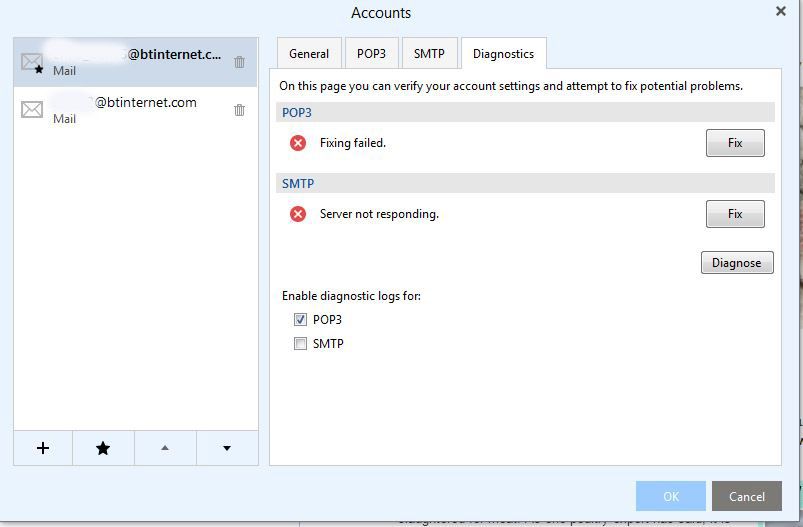803x527 pixels.
Task: Click the 'Fixing failed.' status text
Action: click(353, 143)
